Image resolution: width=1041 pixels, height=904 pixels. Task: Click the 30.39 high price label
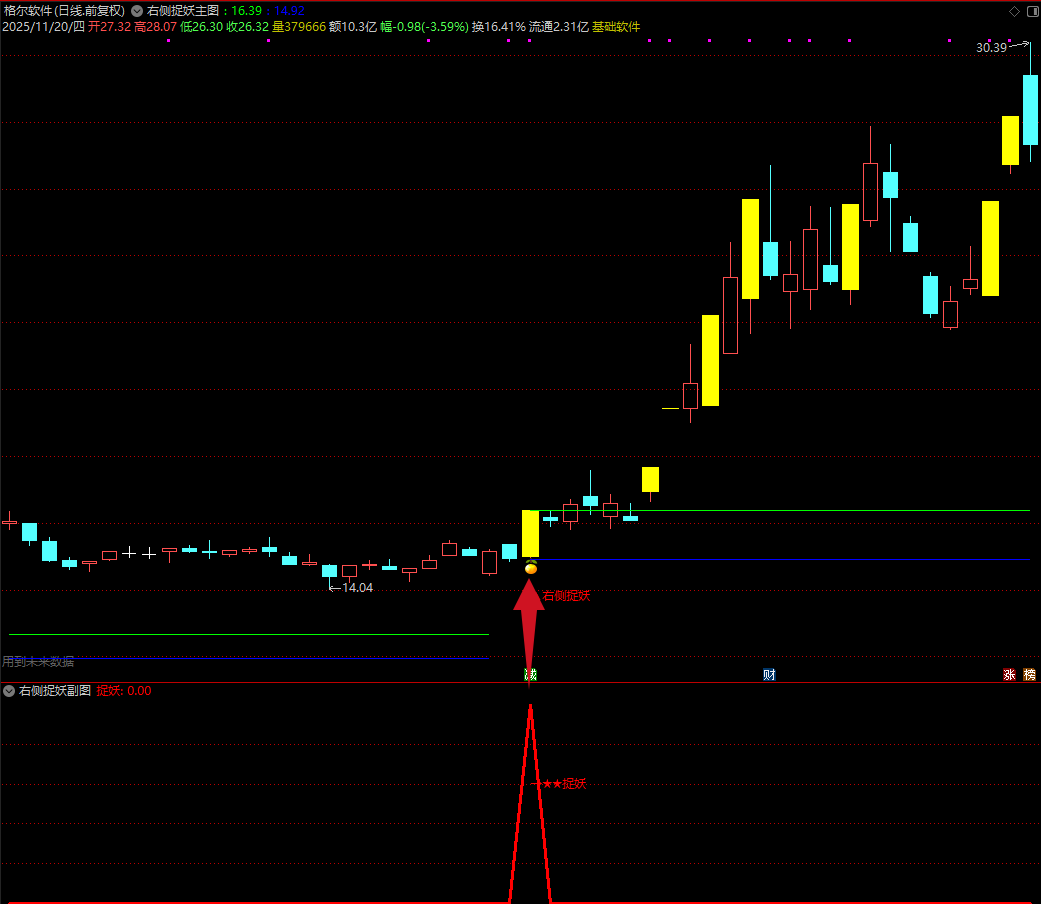(991, 48)
